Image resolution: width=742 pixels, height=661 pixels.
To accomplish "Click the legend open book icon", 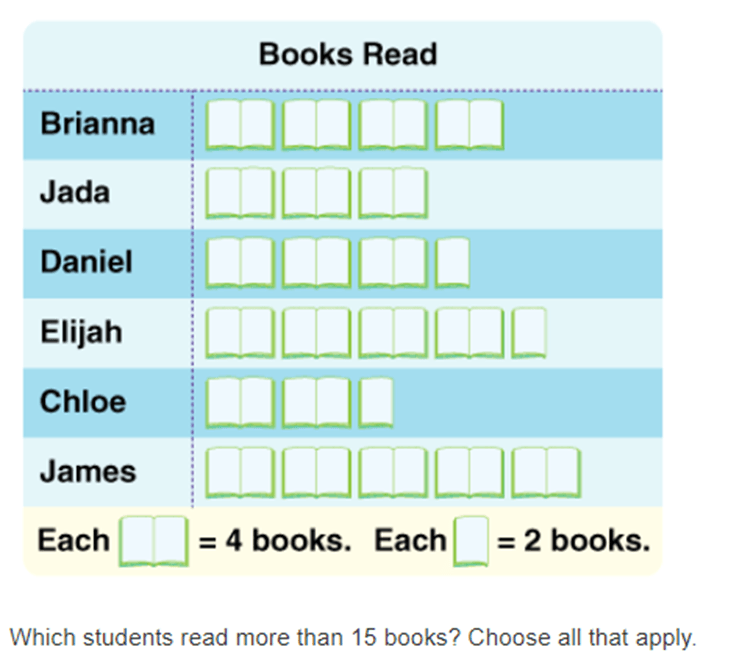I will 154,541.
